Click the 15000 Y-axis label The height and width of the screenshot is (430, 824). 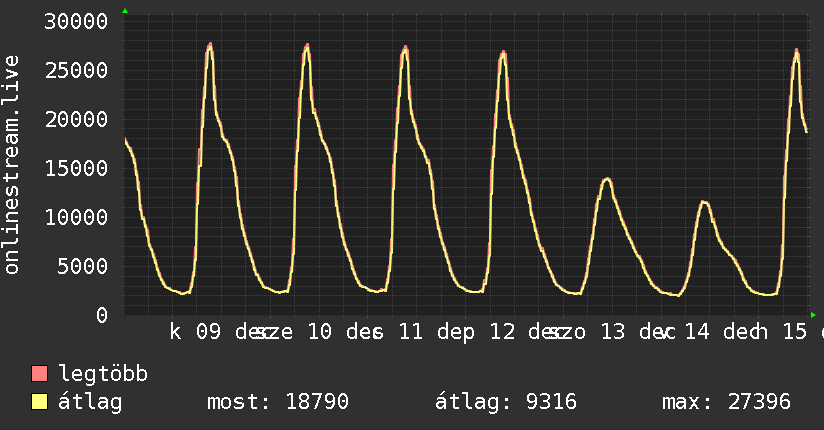76,168
